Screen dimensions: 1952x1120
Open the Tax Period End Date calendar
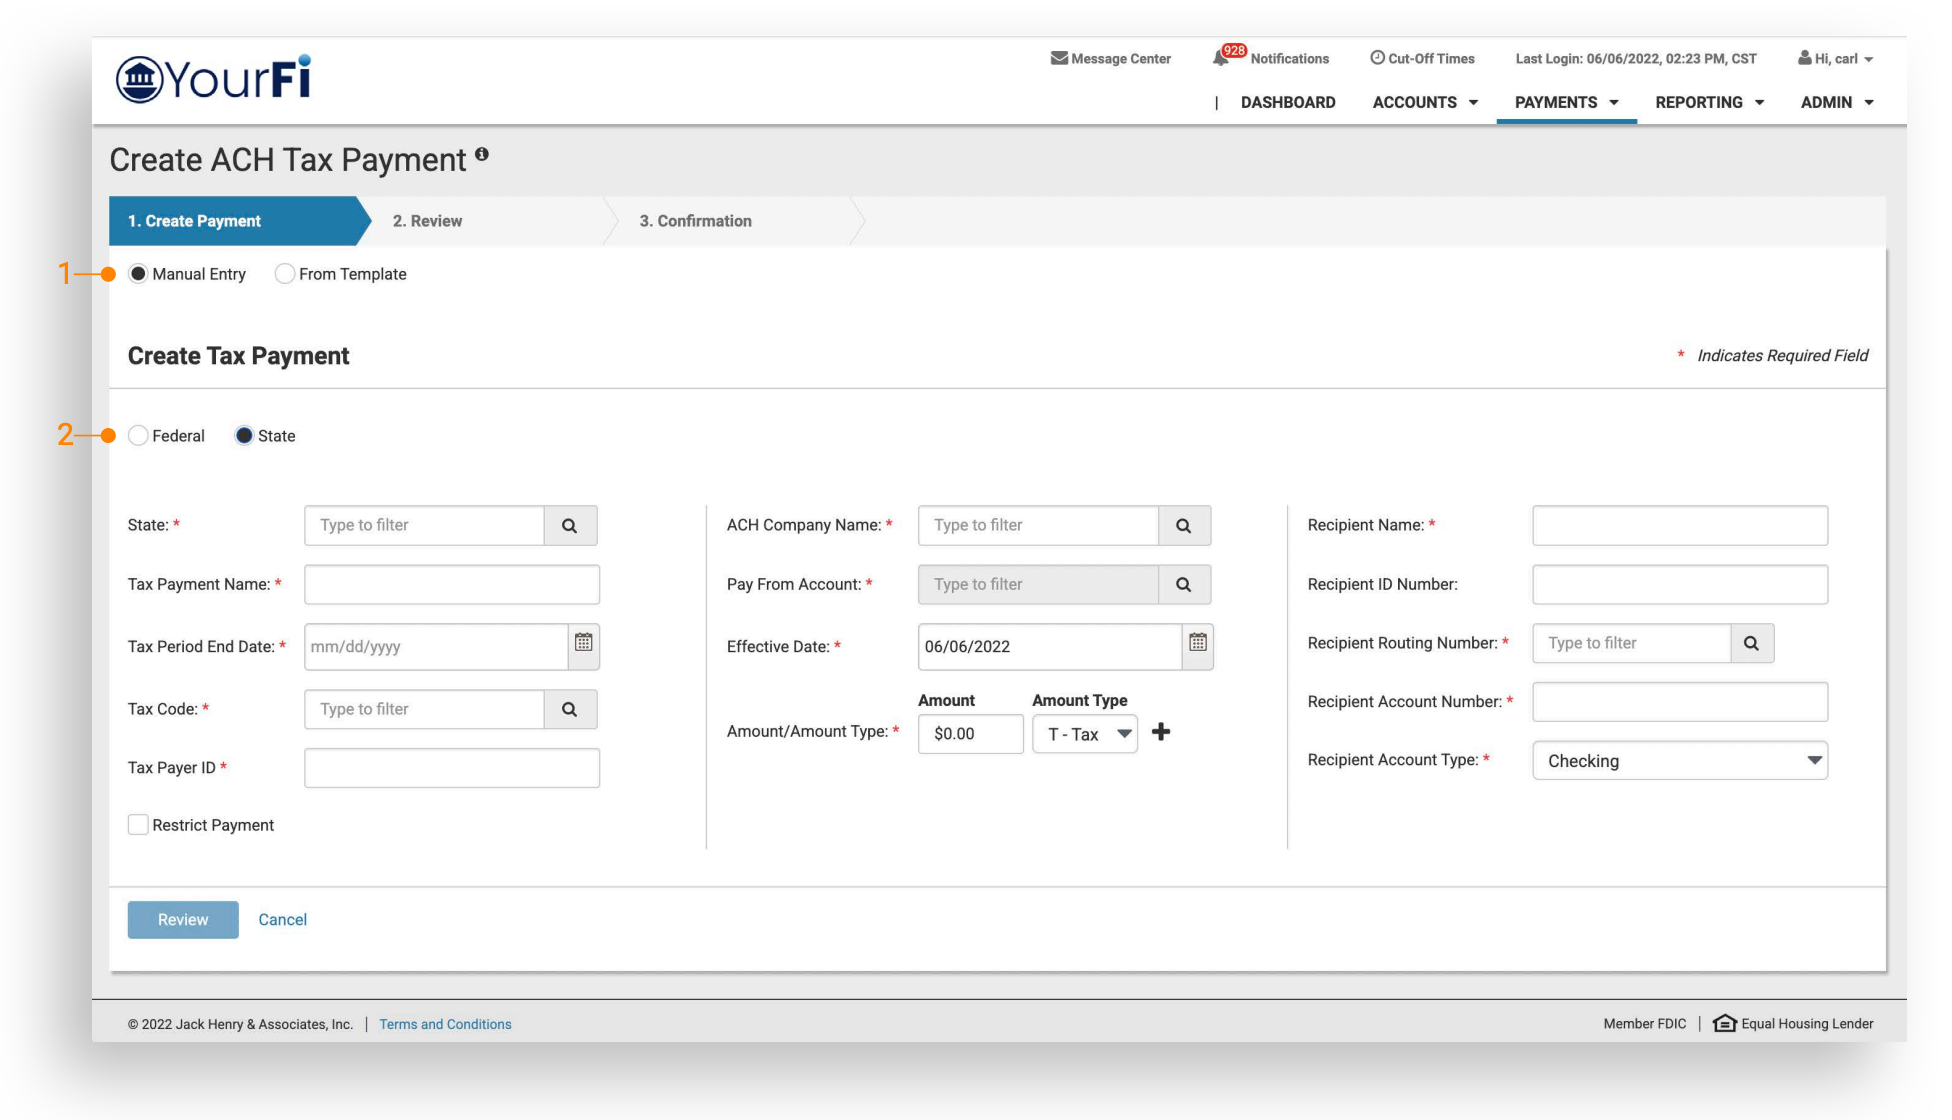click(x=584, y=643)
